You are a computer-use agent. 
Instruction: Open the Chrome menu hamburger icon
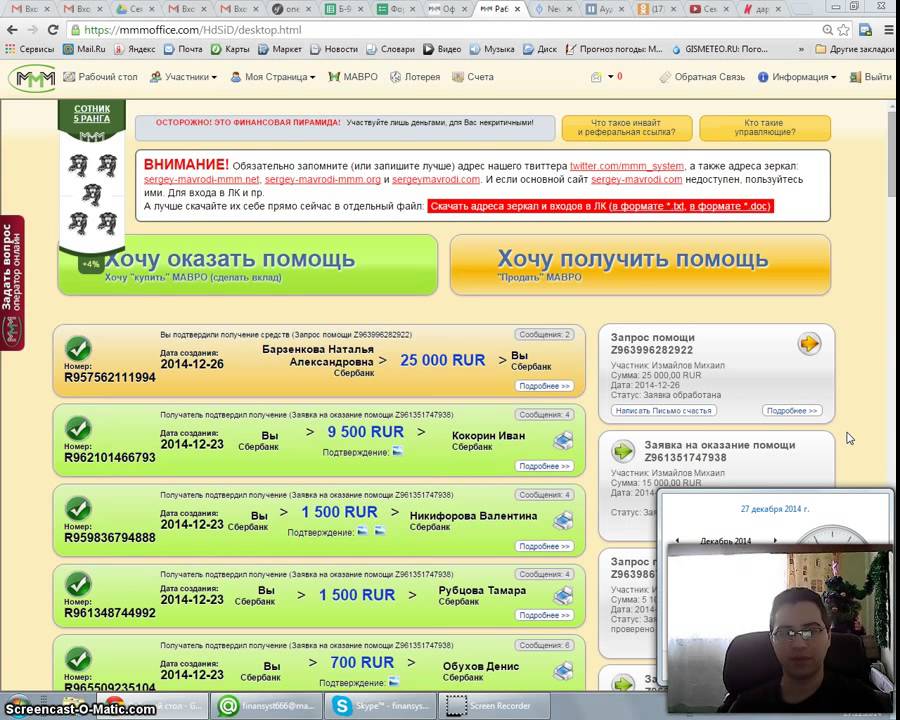[889, 30]
